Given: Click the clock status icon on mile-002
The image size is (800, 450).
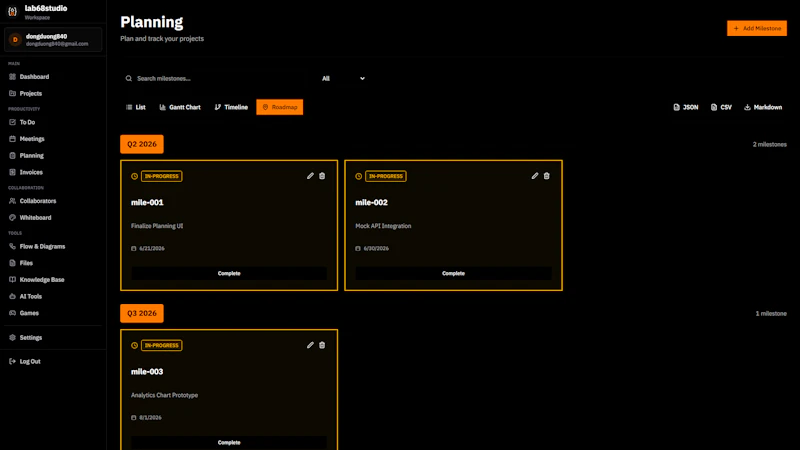Looking at the screenshot, I should (359, 176).
